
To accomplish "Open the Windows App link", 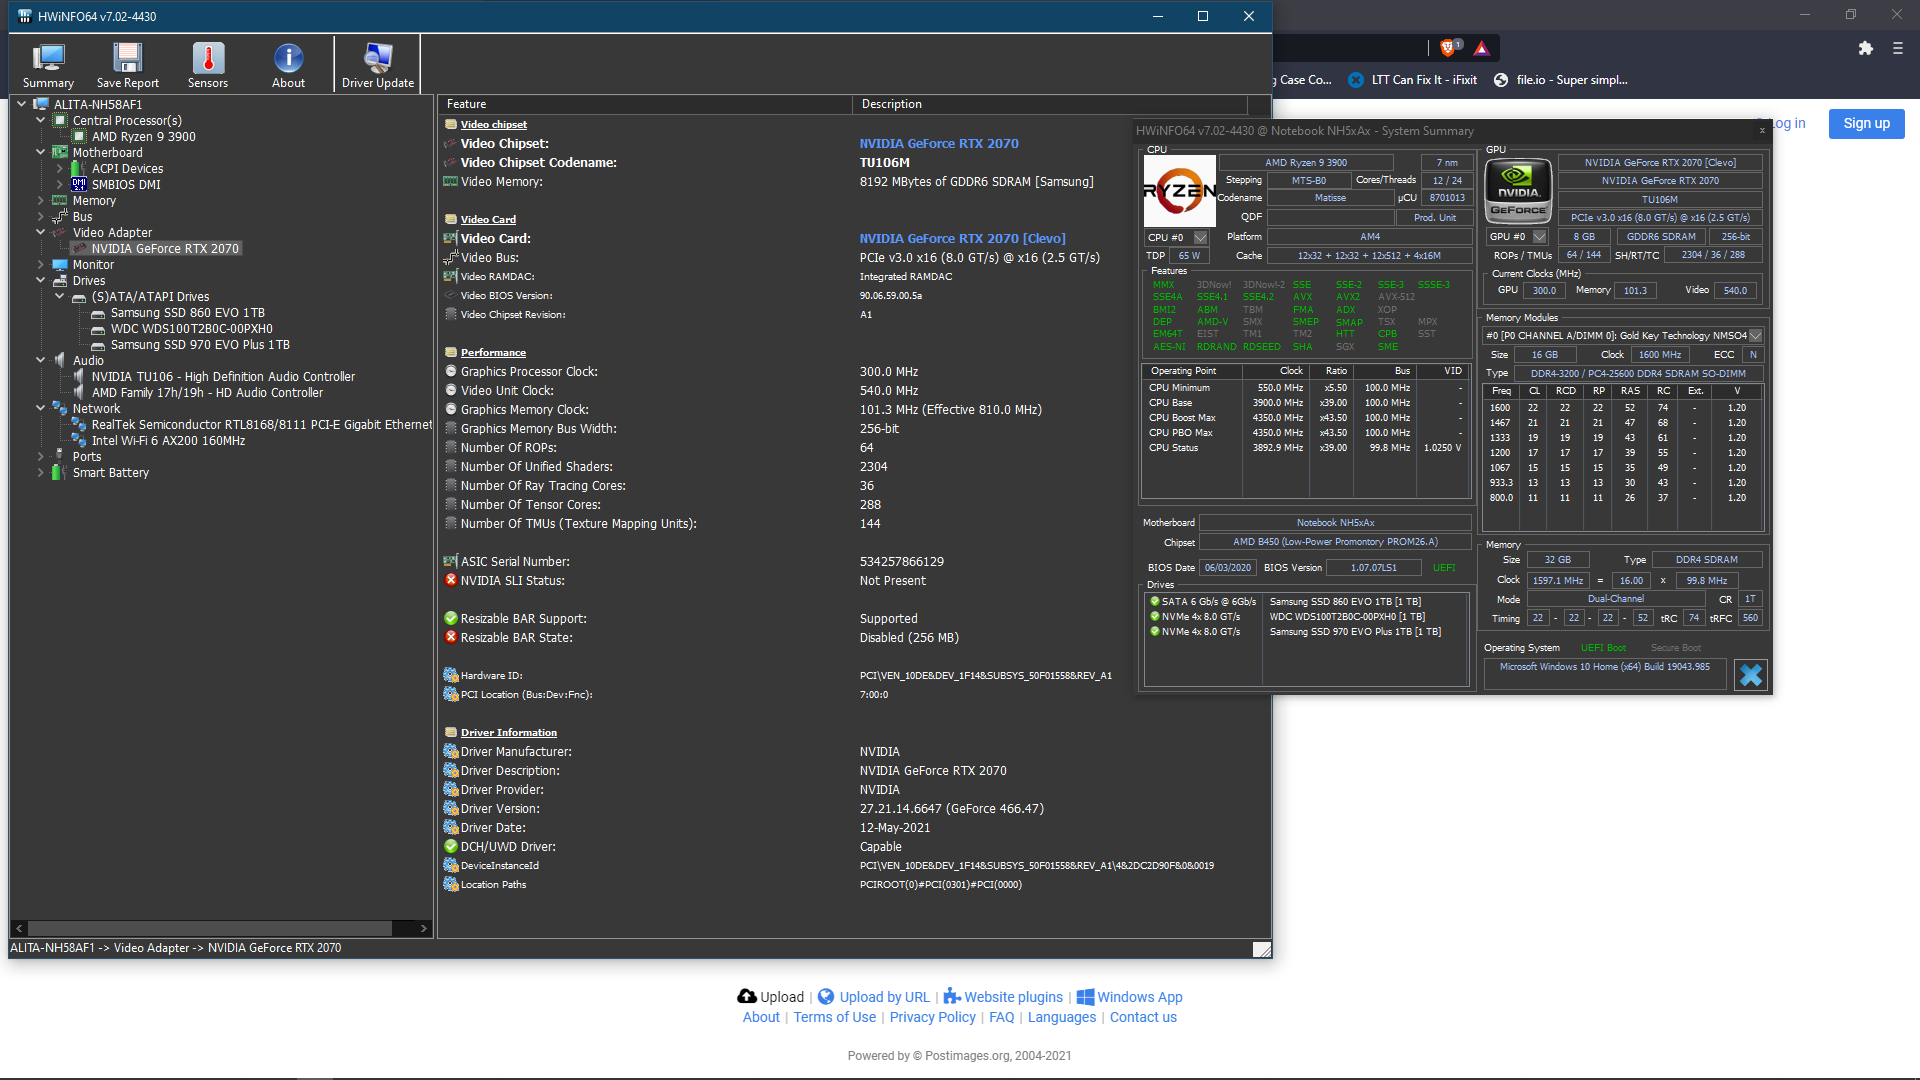I will 1129,997.
